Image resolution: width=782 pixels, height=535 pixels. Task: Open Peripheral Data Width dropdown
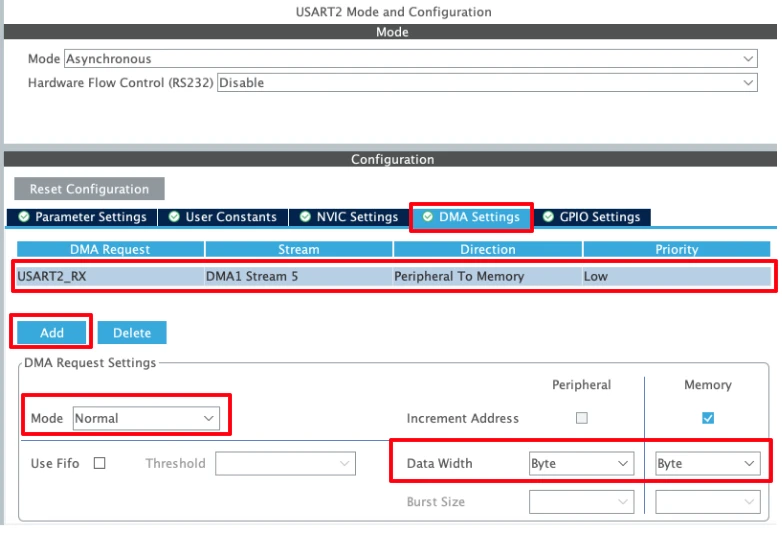(x=581, y=464)
